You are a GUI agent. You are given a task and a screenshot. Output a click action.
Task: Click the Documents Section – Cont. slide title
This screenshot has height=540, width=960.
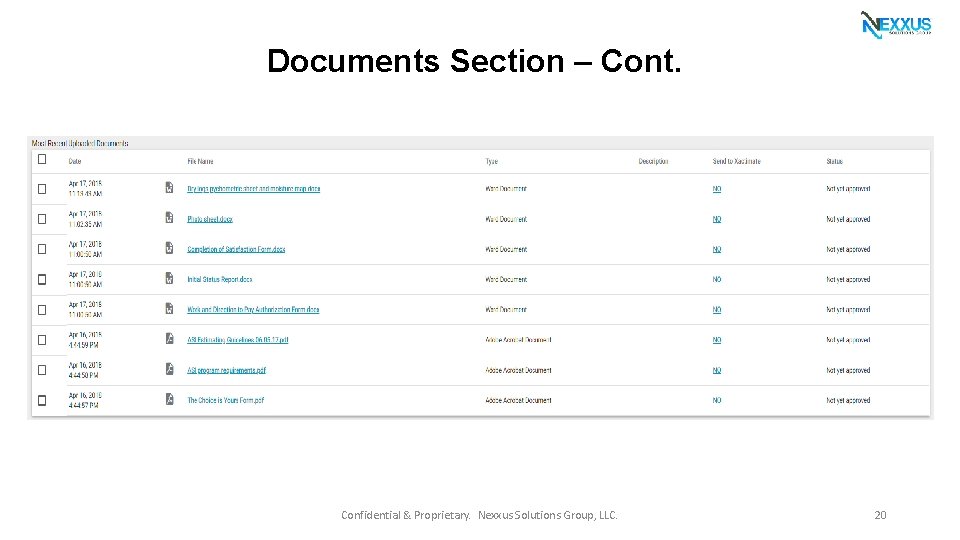(x=474, y=61)
